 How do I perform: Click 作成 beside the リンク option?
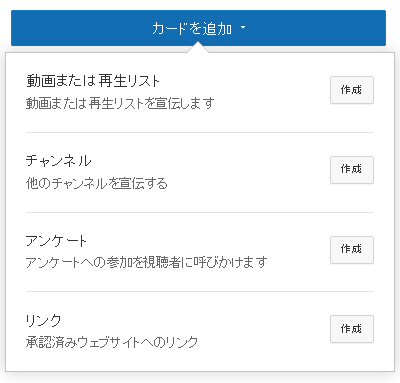pyautogui.click(x=352, y=329)
